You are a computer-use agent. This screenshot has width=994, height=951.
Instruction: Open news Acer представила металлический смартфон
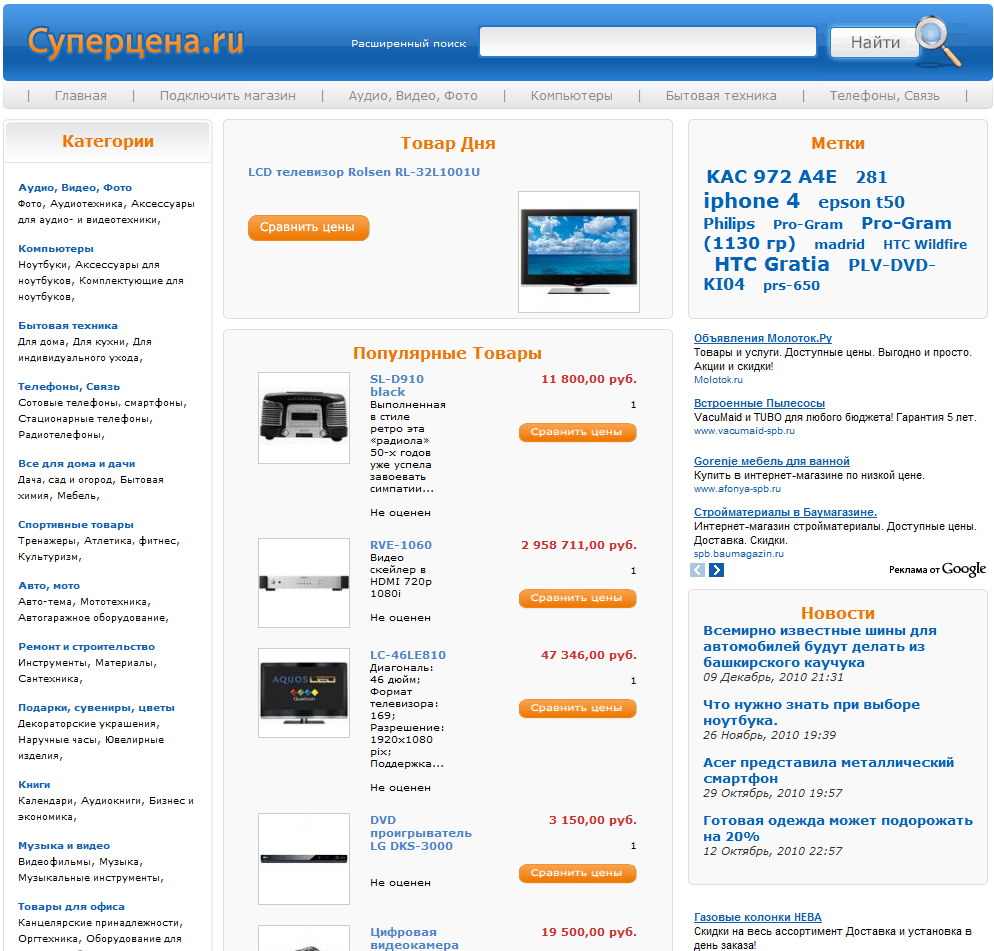coord(828,770)
